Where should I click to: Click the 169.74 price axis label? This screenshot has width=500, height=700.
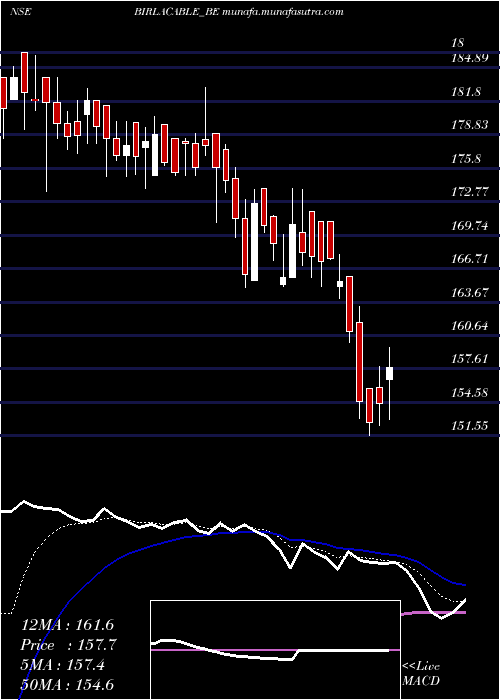(469, 226)
